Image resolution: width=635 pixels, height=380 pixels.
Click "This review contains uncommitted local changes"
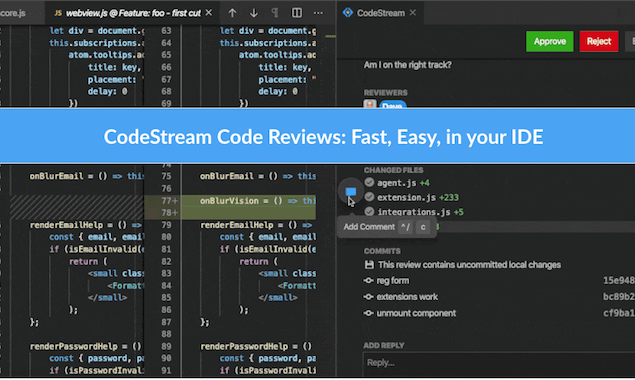(x=469, y=265)
